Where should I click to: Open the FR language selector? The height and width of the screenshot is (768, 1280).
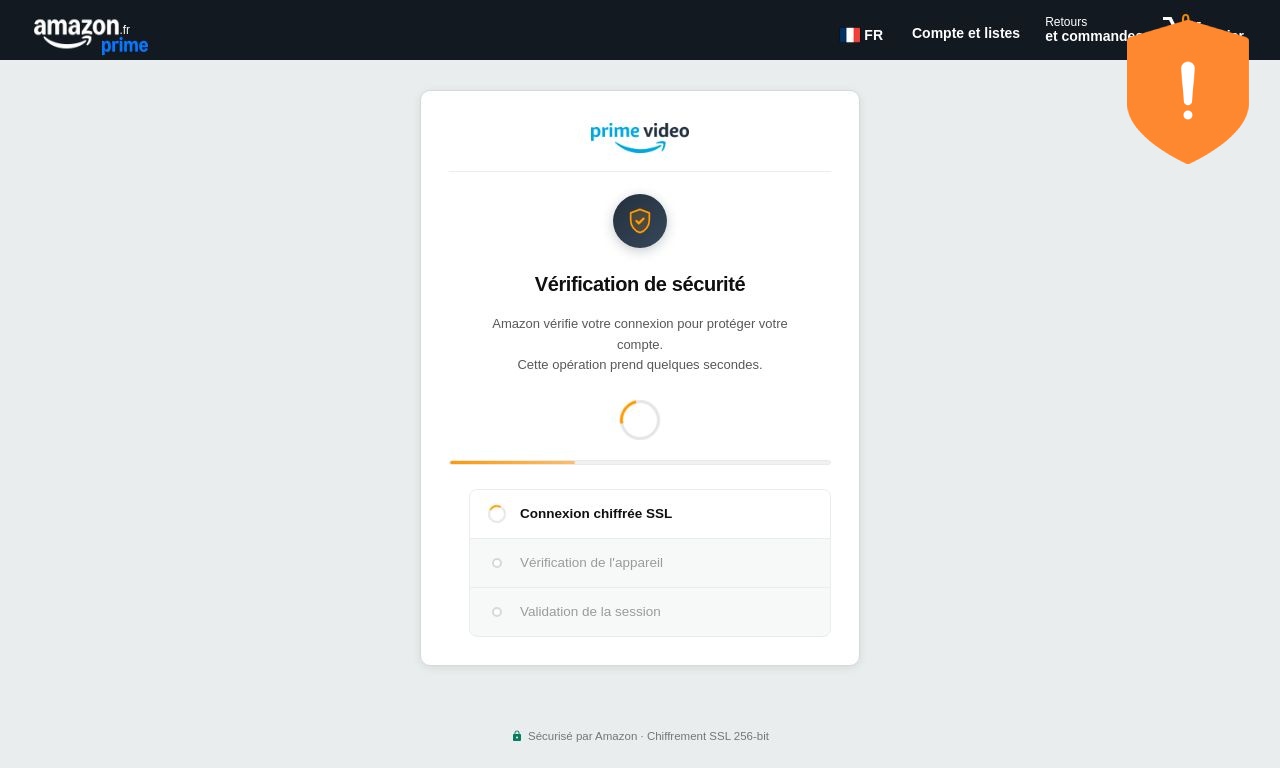point(862,35)
